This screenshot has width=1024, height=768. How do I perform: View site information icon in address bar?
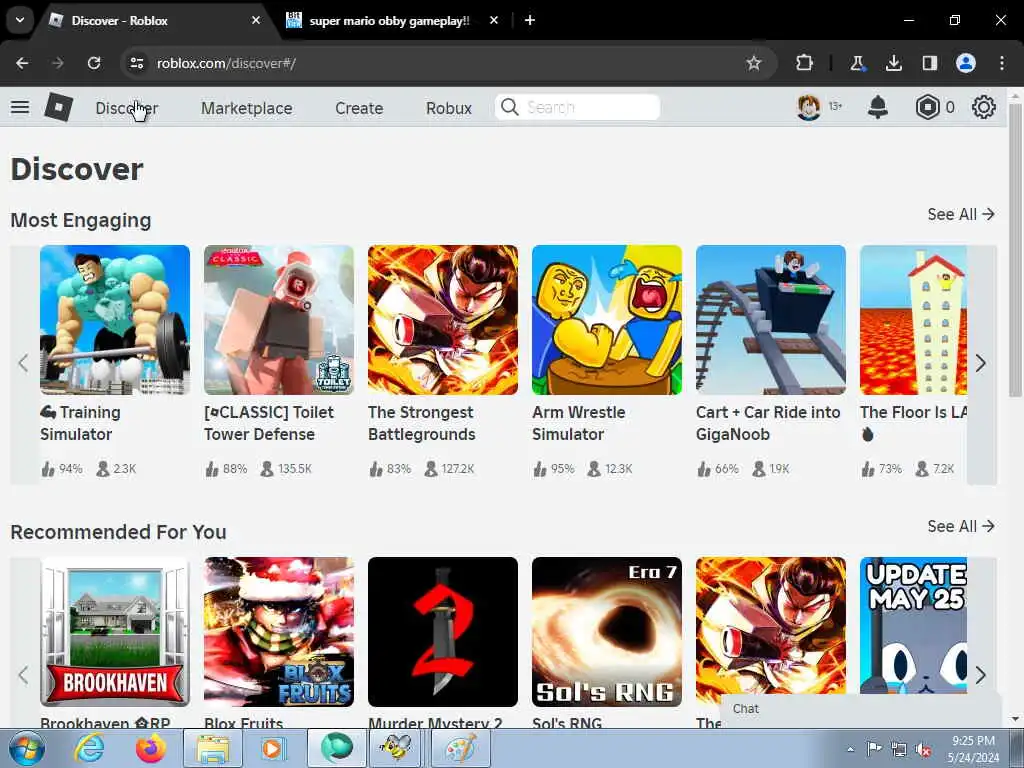point(136,63)
